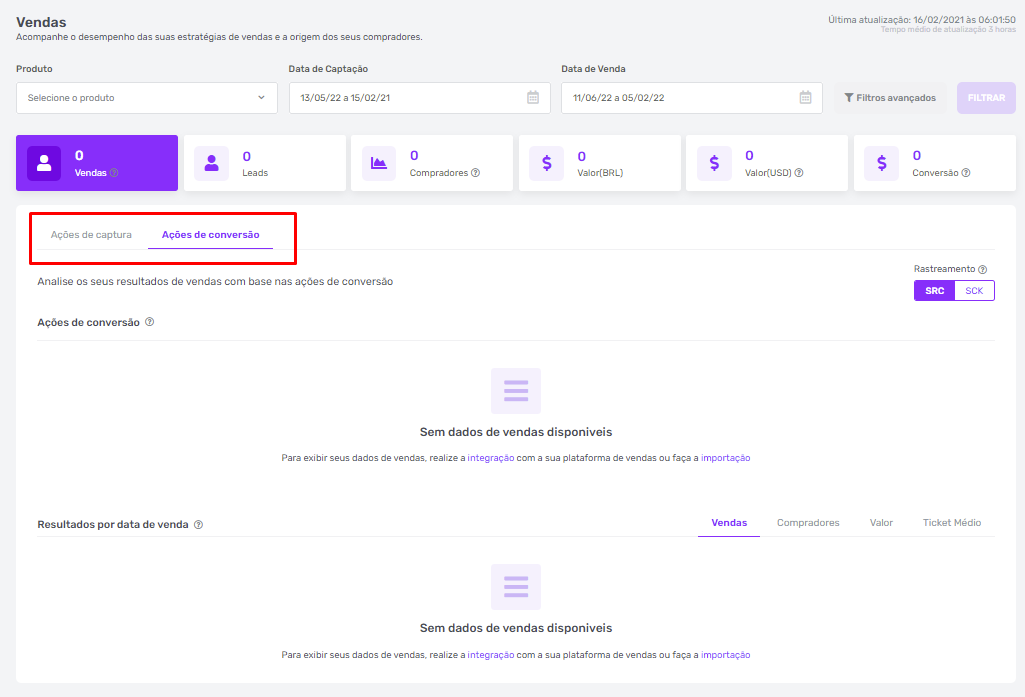Click help icon beside Ações de conversão heading
Screen dimensions: 1025x697
(150, 322)
